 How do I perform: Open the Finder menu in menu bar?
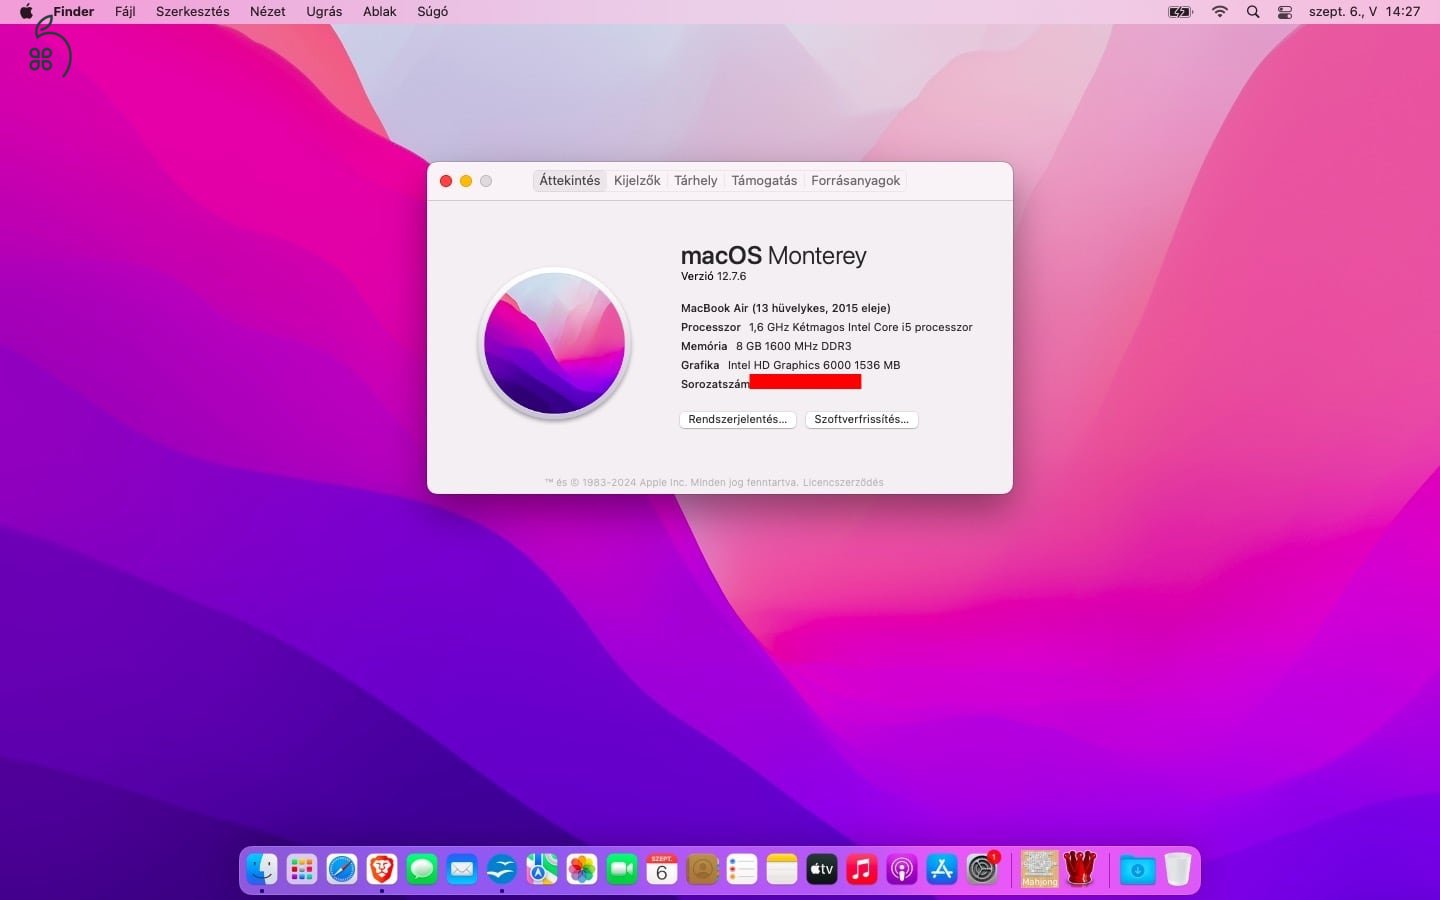[x=74, y=12]
